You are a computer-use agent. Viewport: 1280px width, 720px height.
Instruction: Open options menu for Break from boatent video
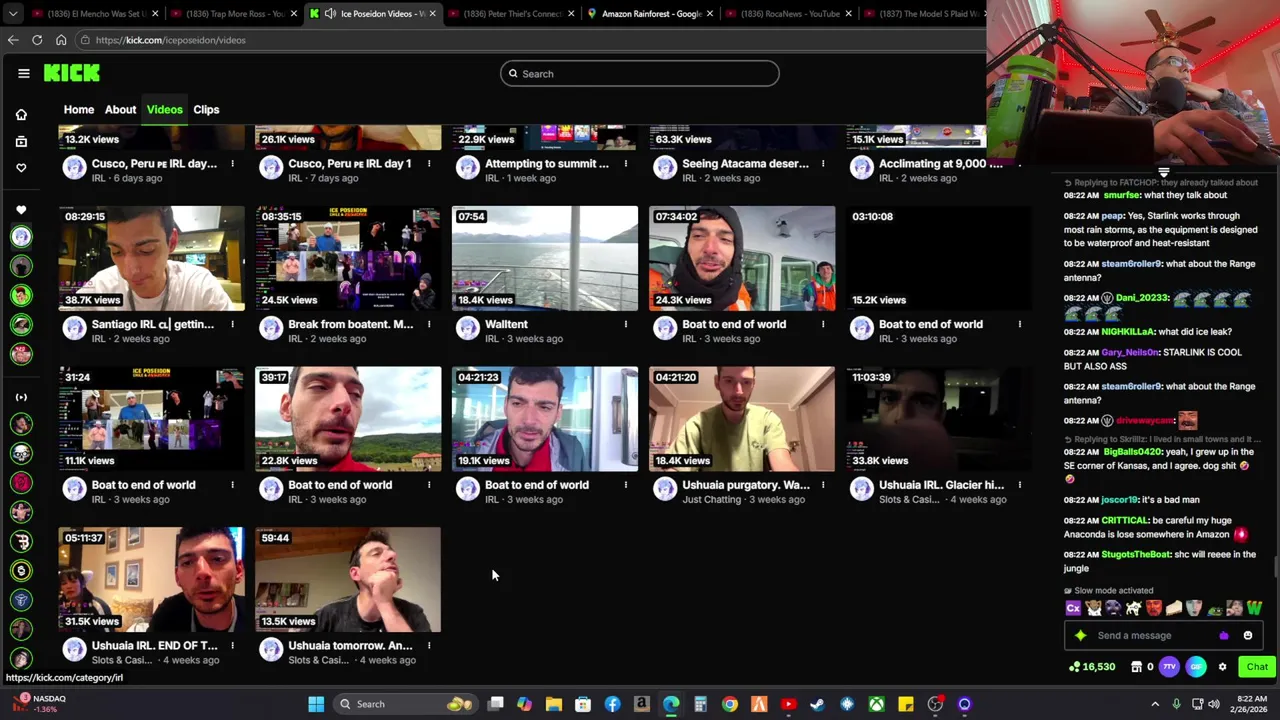coord(429,324)
